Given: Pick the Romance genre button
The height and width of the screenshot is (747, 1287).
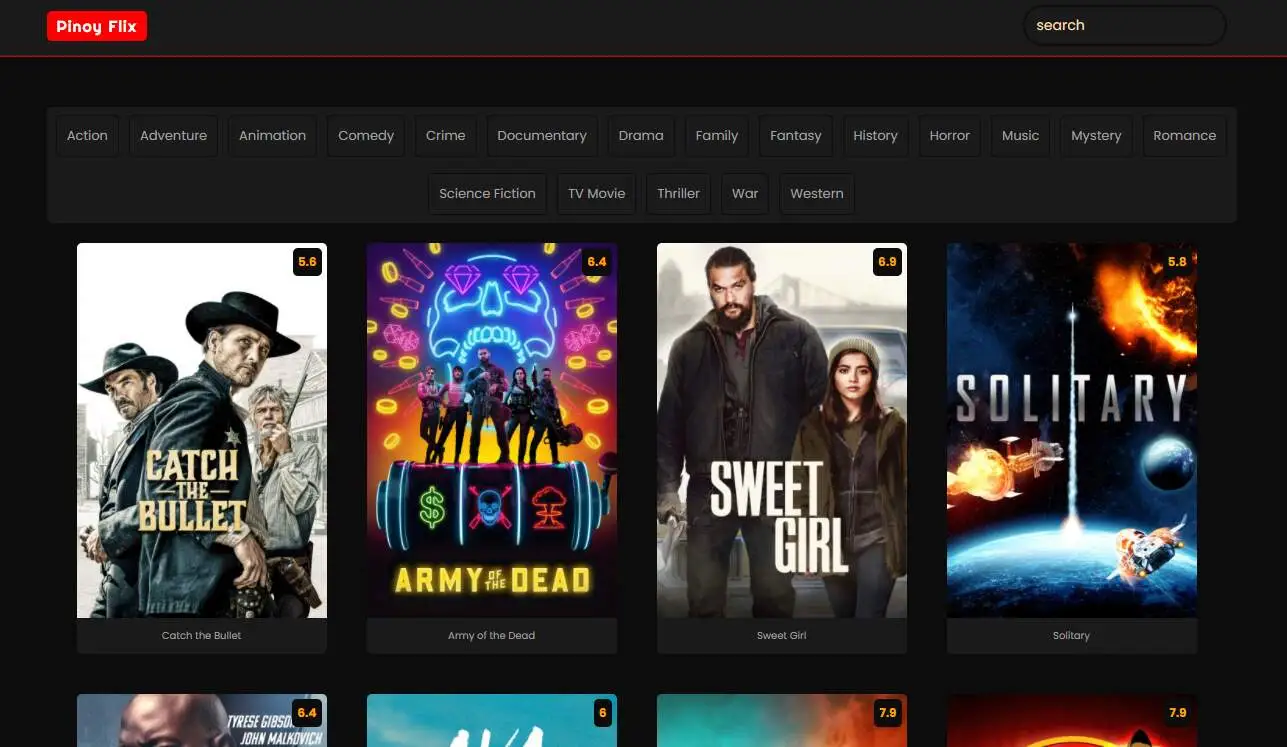Looking at the screenshot, I should (1184, 136).
